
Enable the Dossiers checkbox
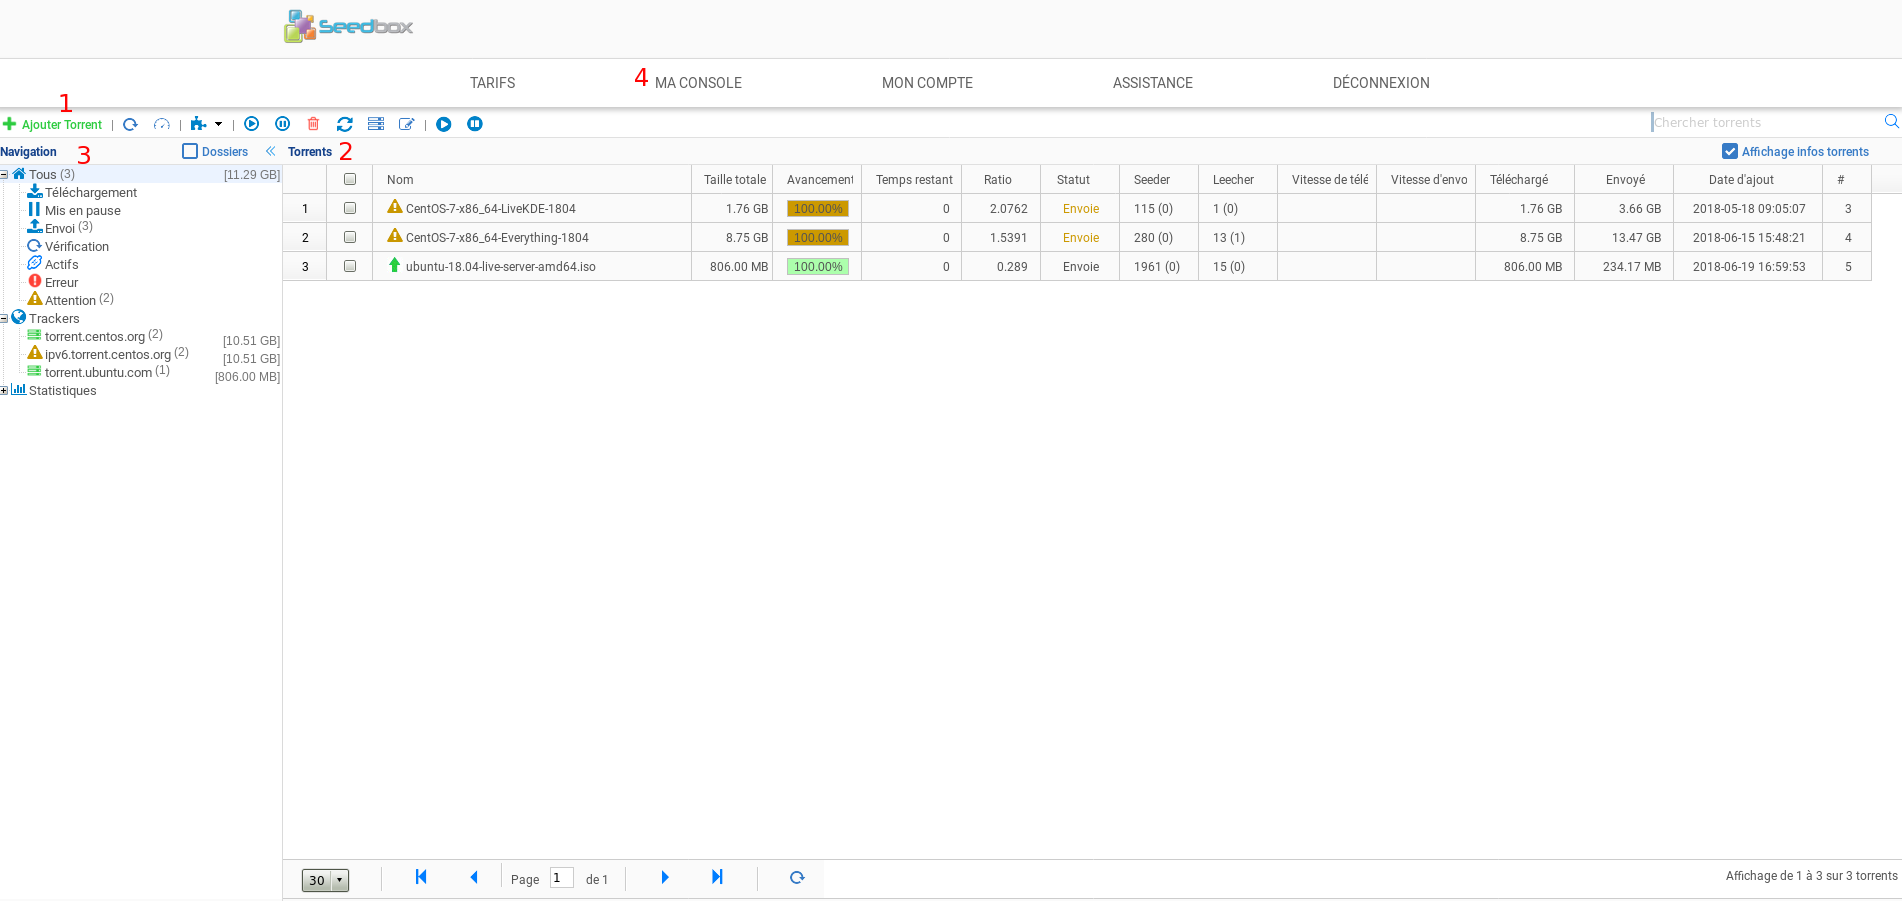click(190, 151)
